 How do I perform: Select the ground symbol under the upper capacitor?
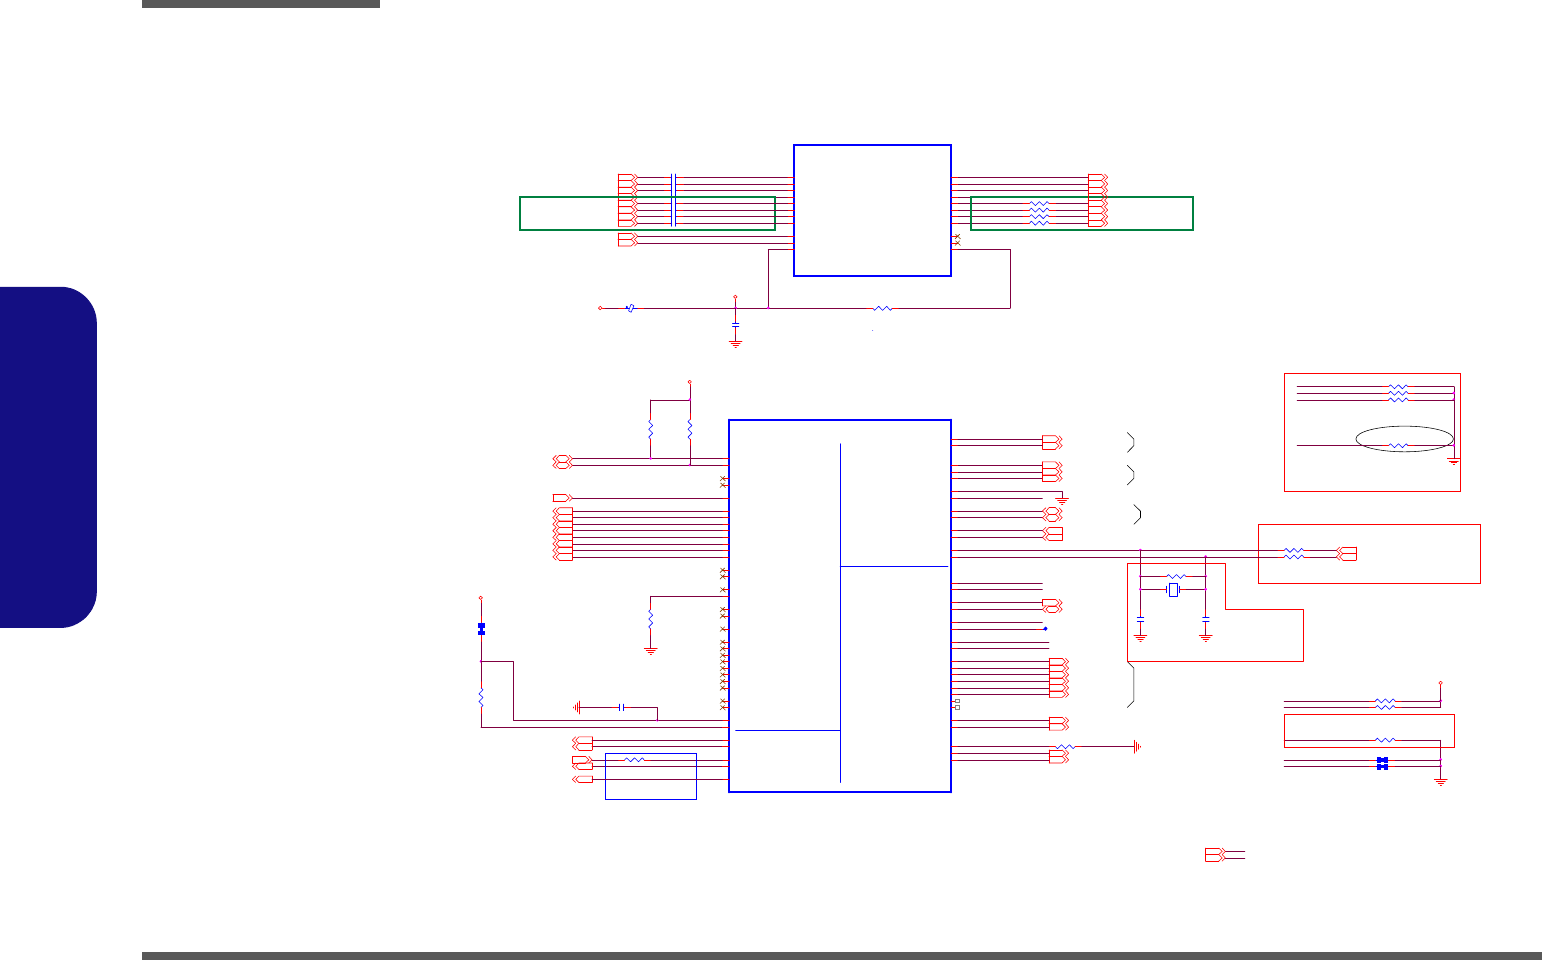[x=735, y=343]
